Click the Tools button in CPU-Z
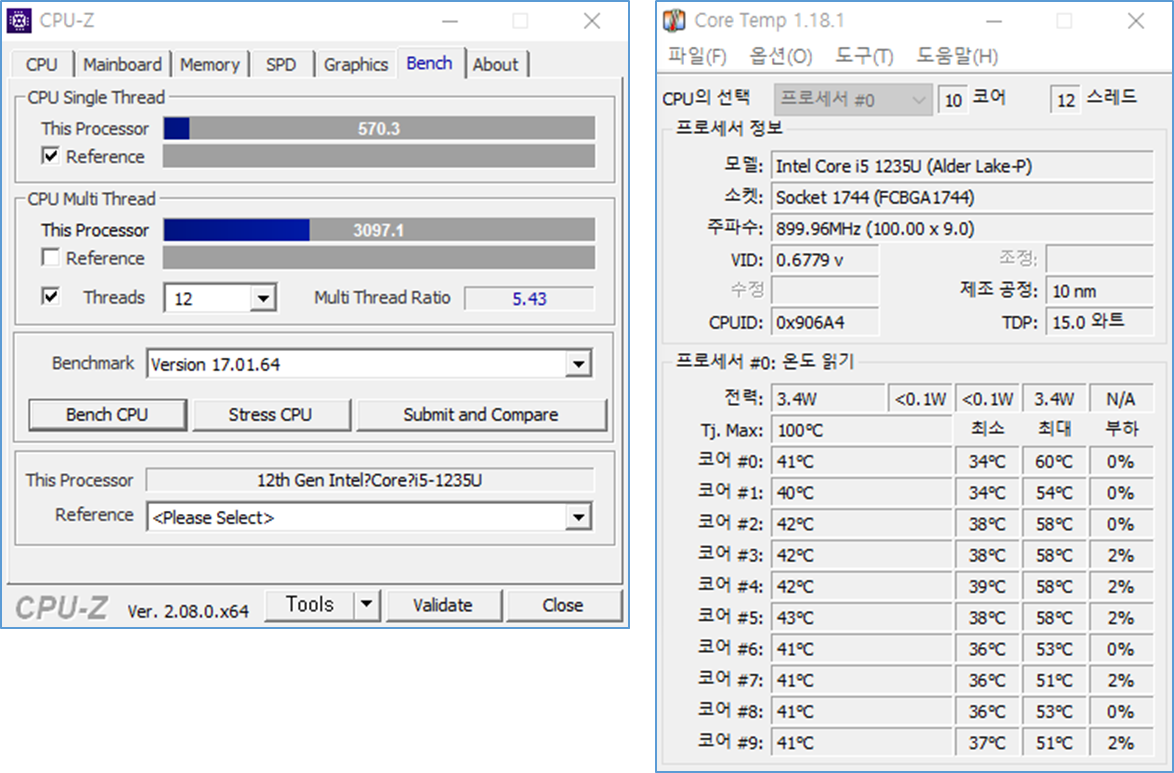Screen dimensions: 1174x773 click(310, 604)
